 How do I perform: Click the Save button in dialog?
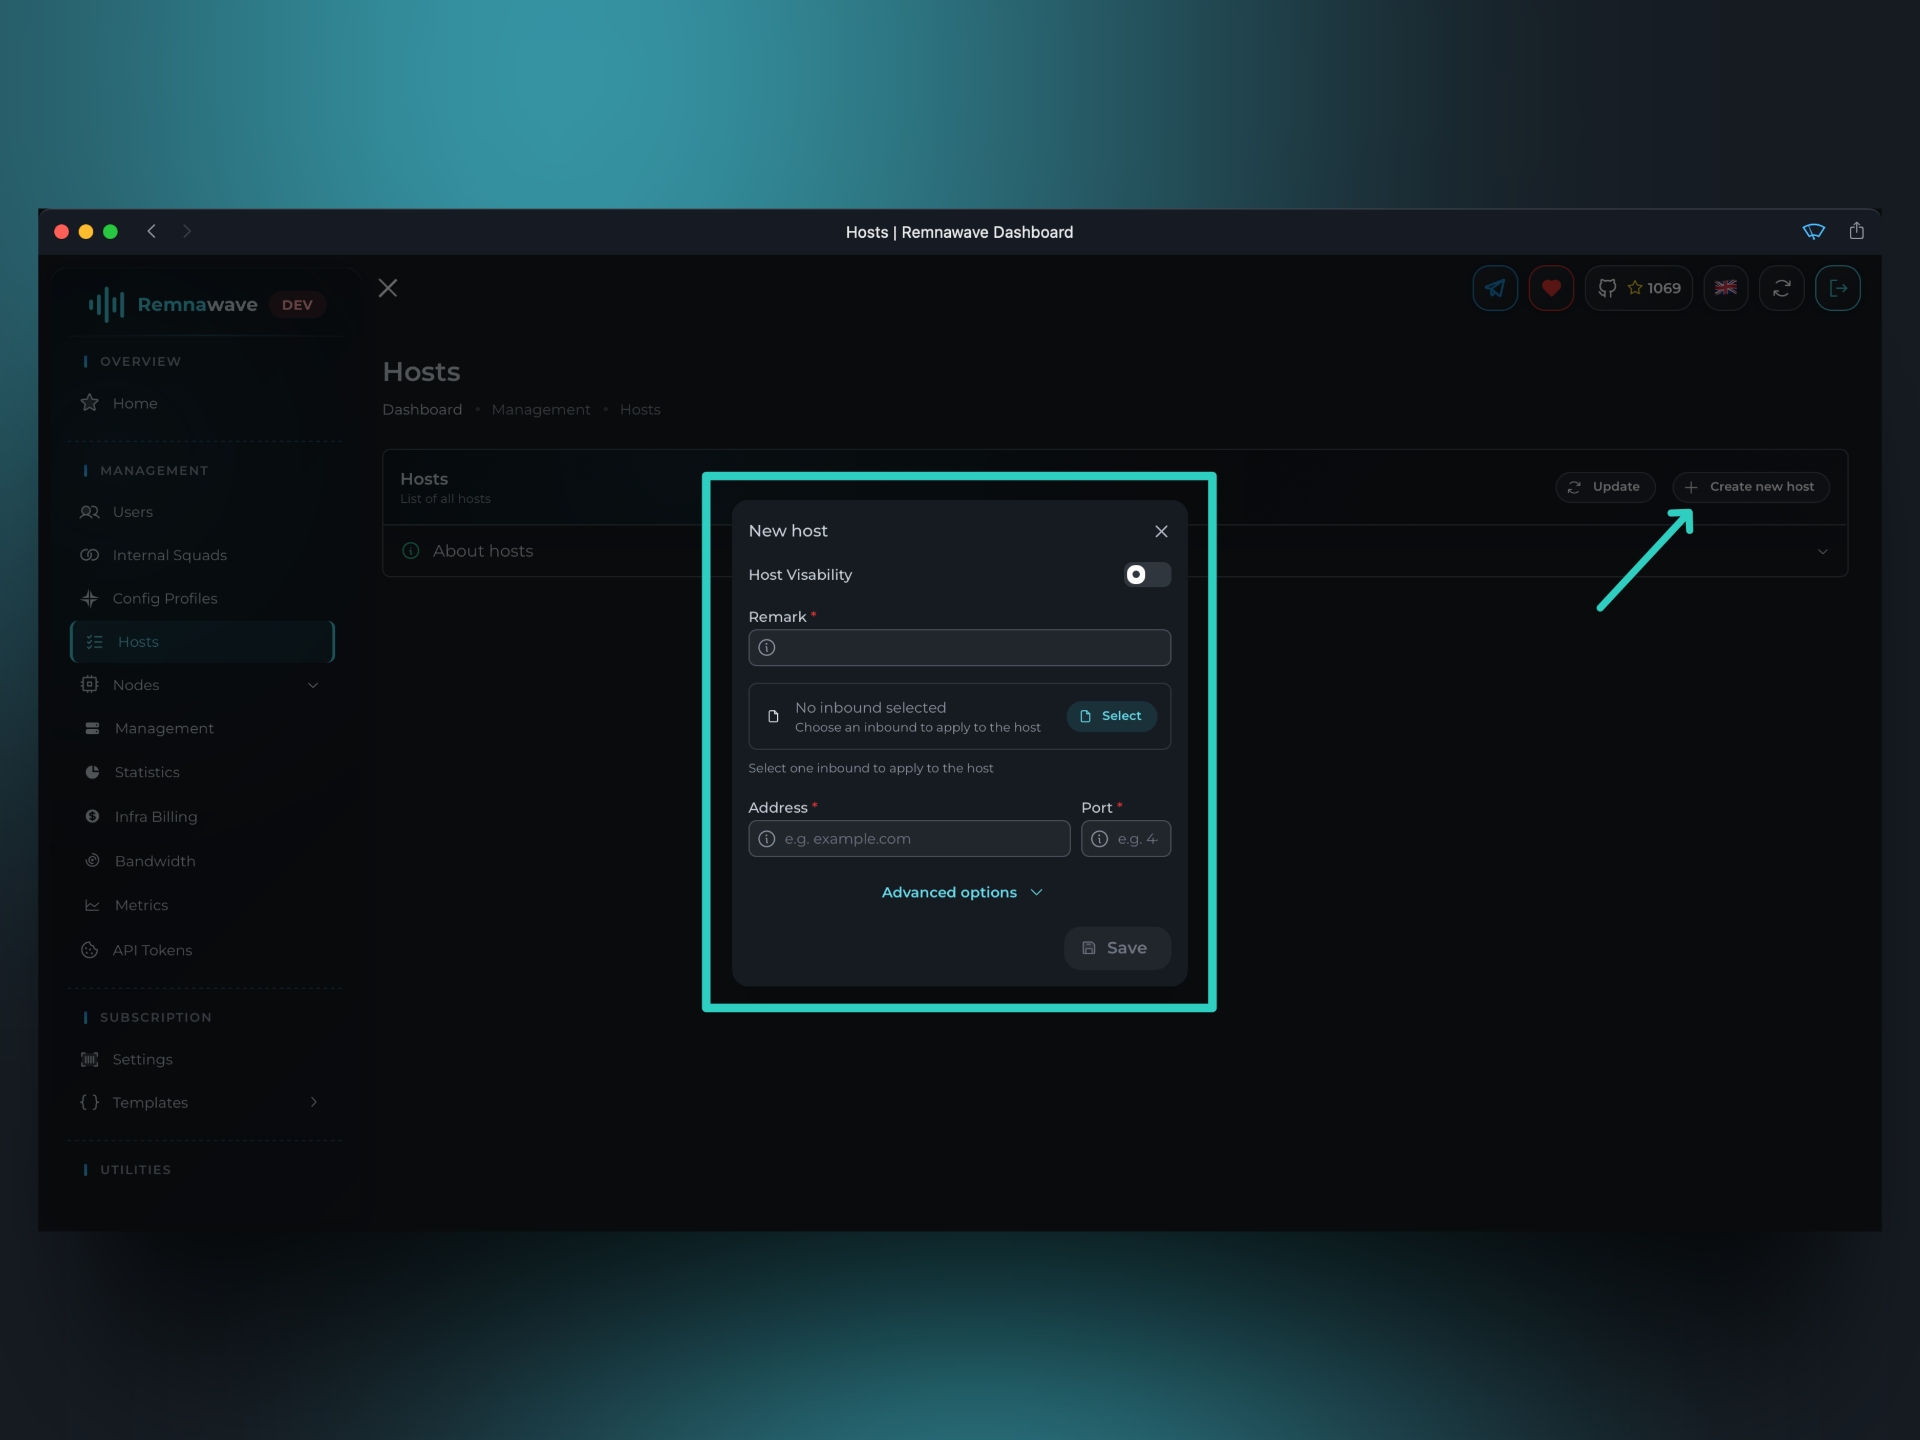(x=1116, y=948)
